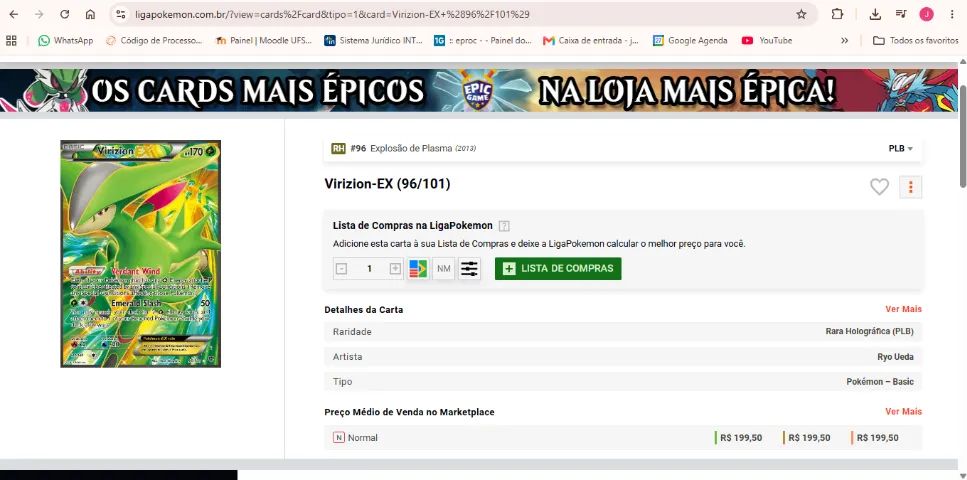This screenshot has width=967, height=480.
Task: Click the Rara Holográfica (PLB) rarity value
Action: tap(870, 331)
